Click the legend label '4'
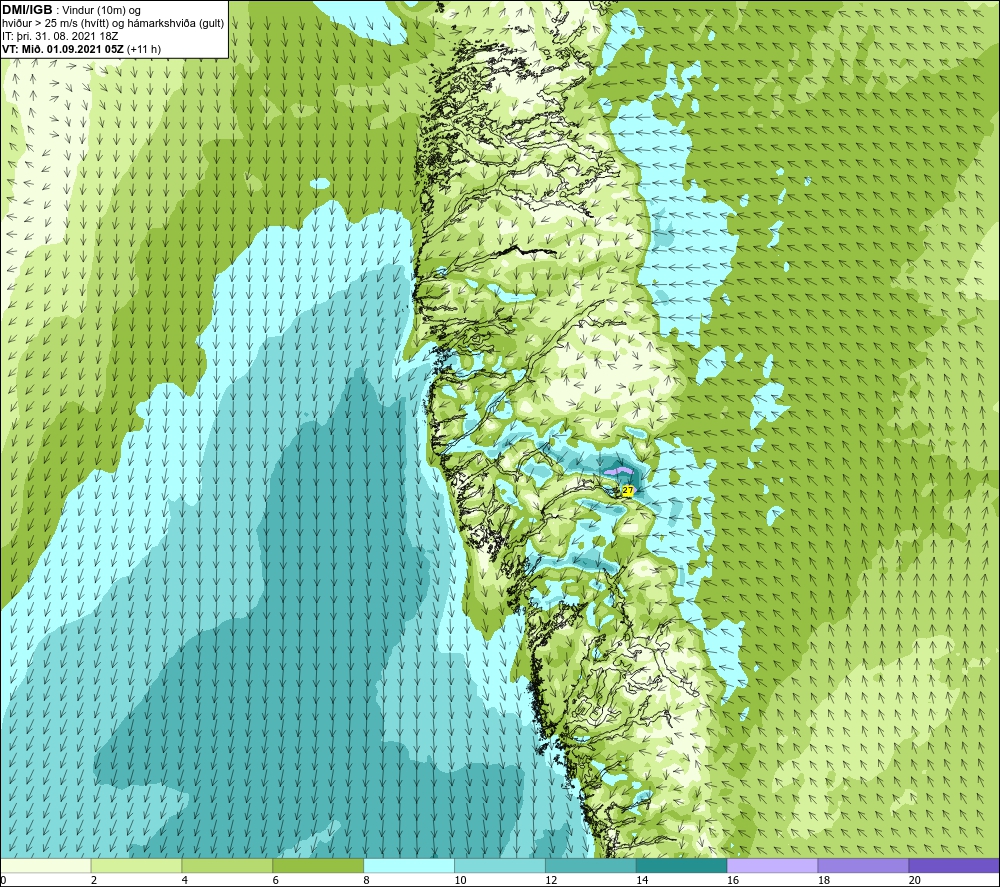The width and height of the screenshot is (1000, 887). [x=185, y=881]
